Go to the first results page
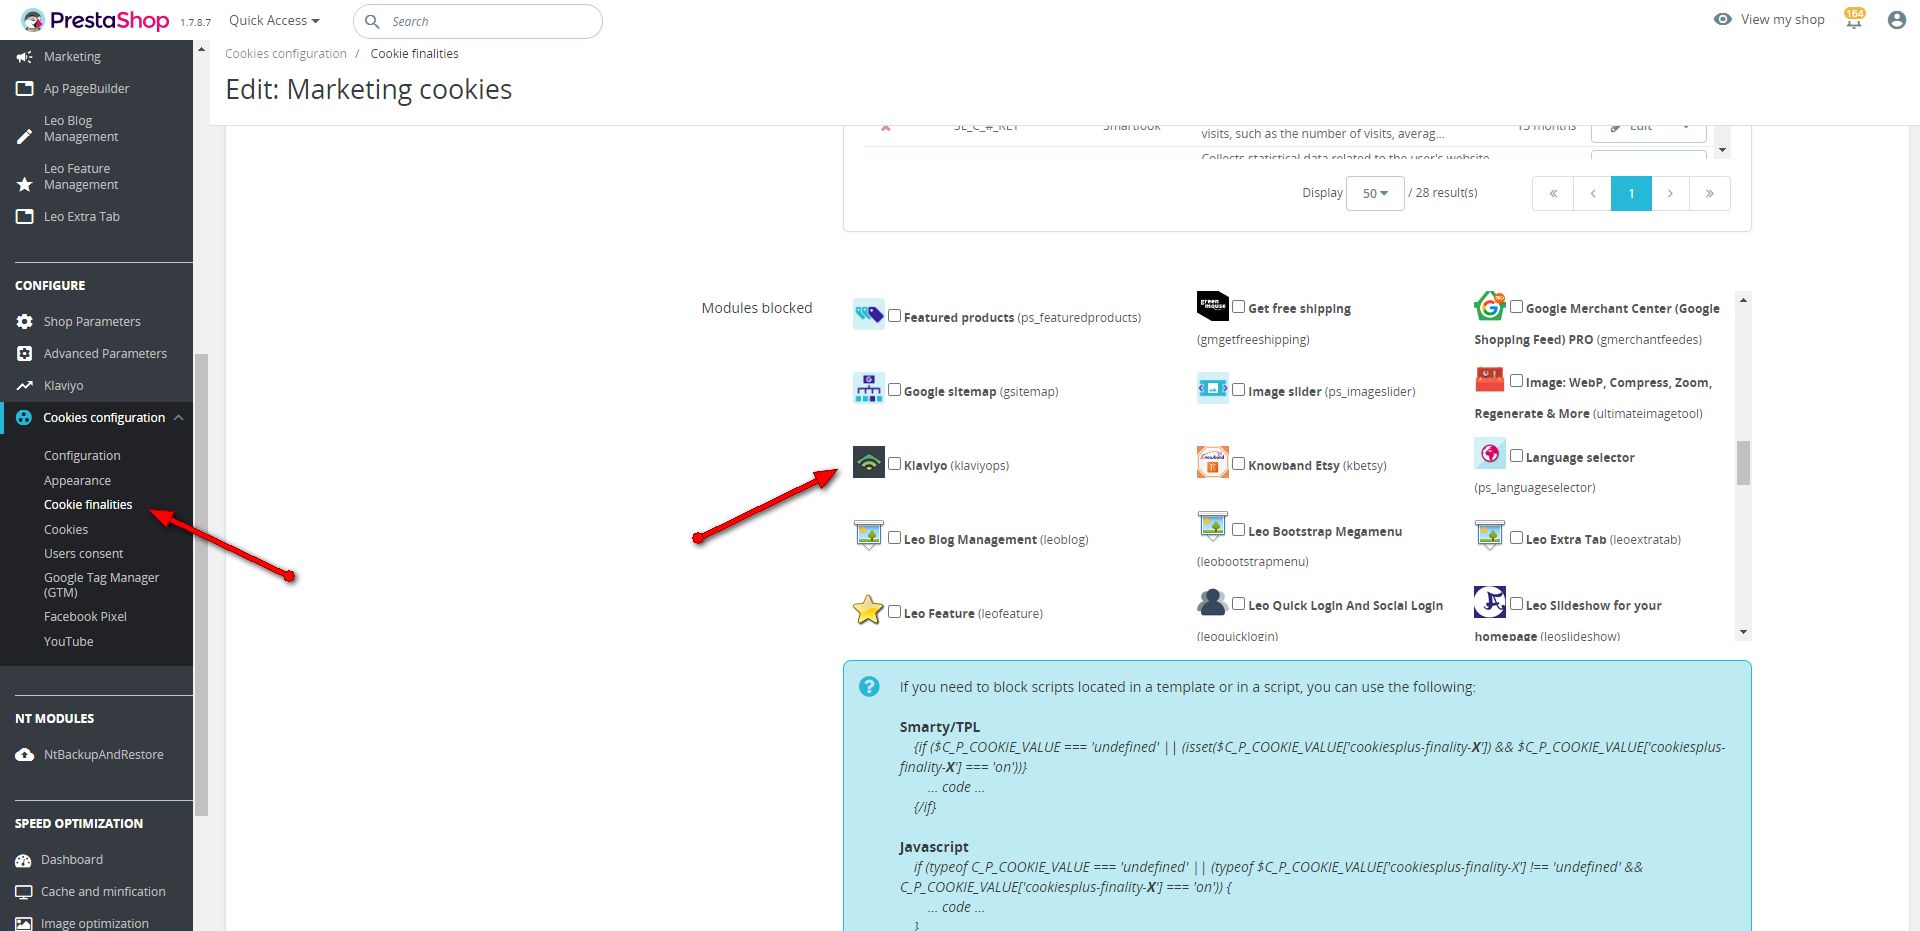This screenshot has height=931, width=1920. (x=1553, y=193)
